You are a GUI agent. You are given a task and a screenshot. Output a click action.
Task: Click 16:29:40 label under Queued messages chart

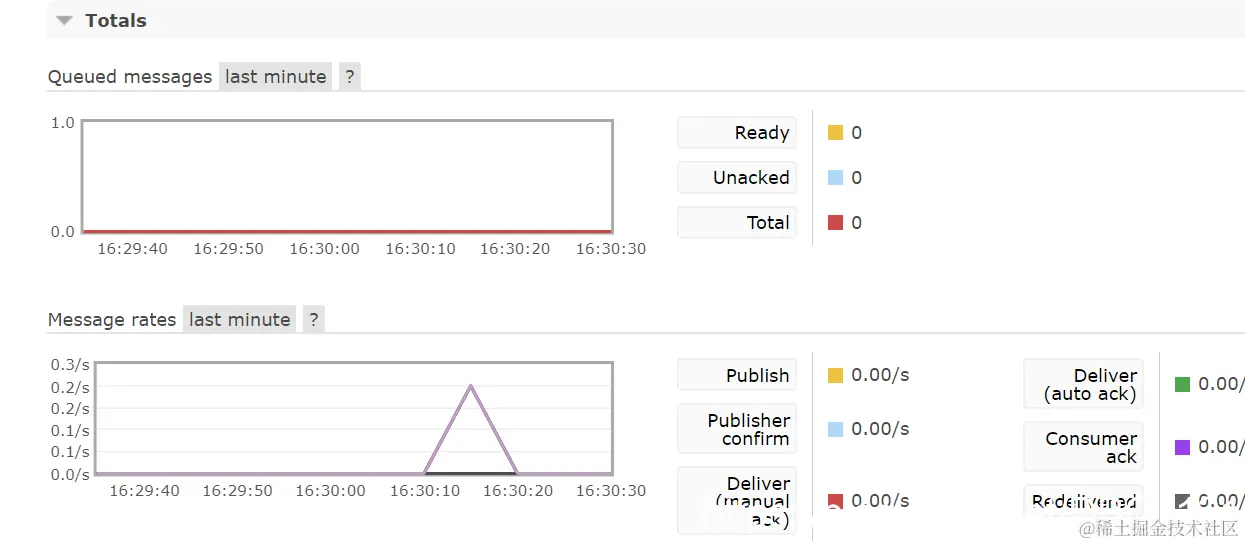(132, 249)
